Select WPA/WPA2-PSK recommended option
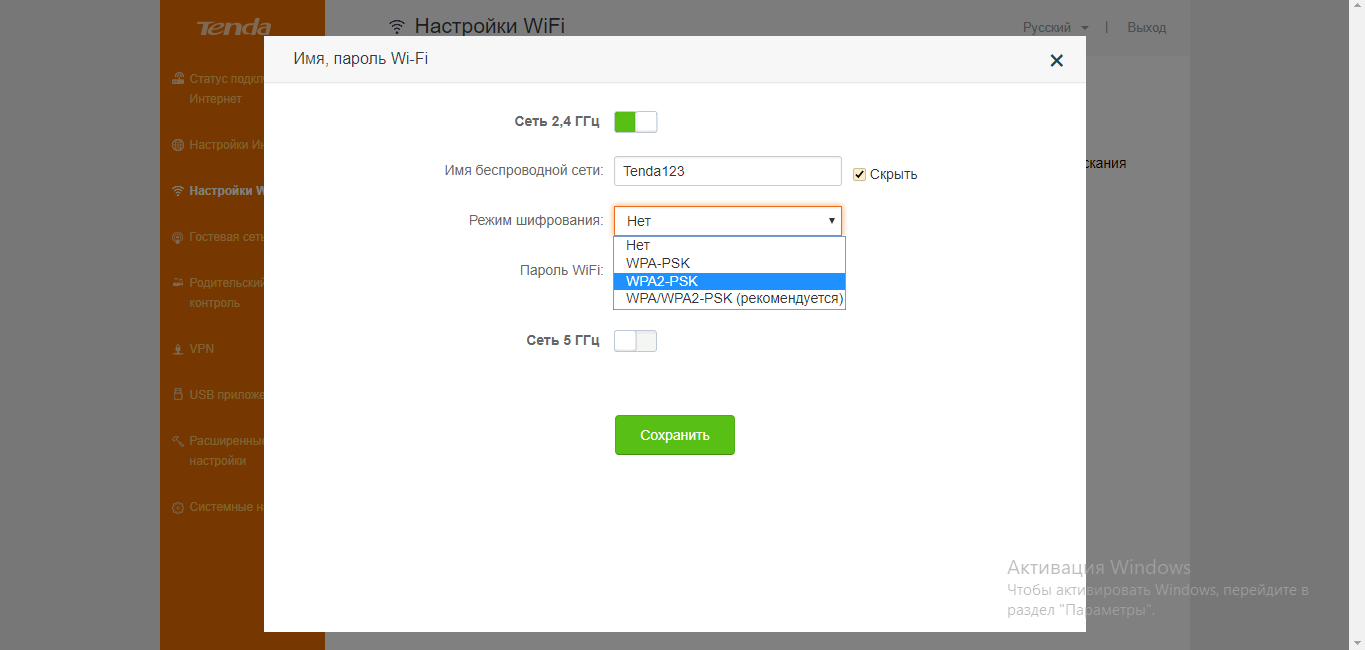This screenshot has height=650, width=1365. pyautogui.click(x=729, y=299)
